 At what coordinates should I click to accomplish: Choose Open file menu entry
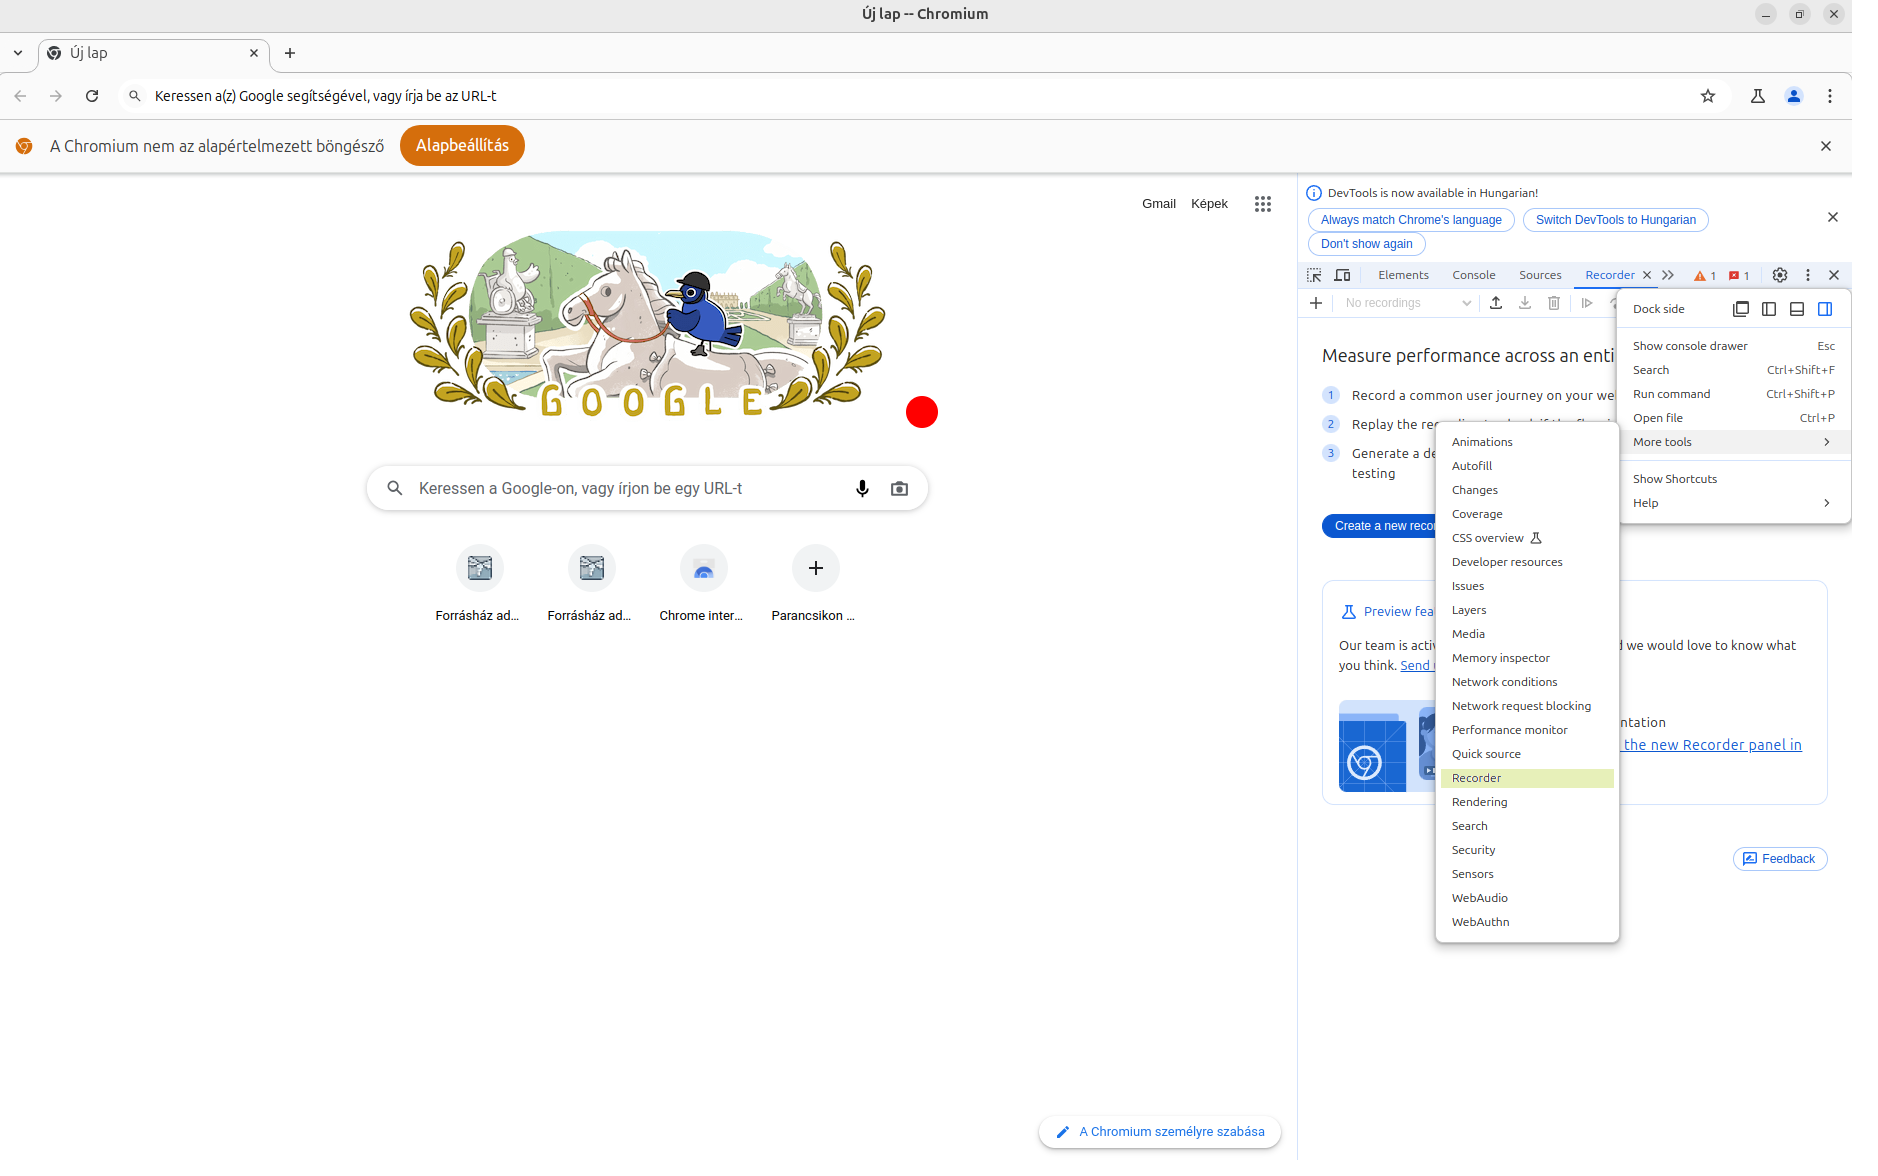1734,418
